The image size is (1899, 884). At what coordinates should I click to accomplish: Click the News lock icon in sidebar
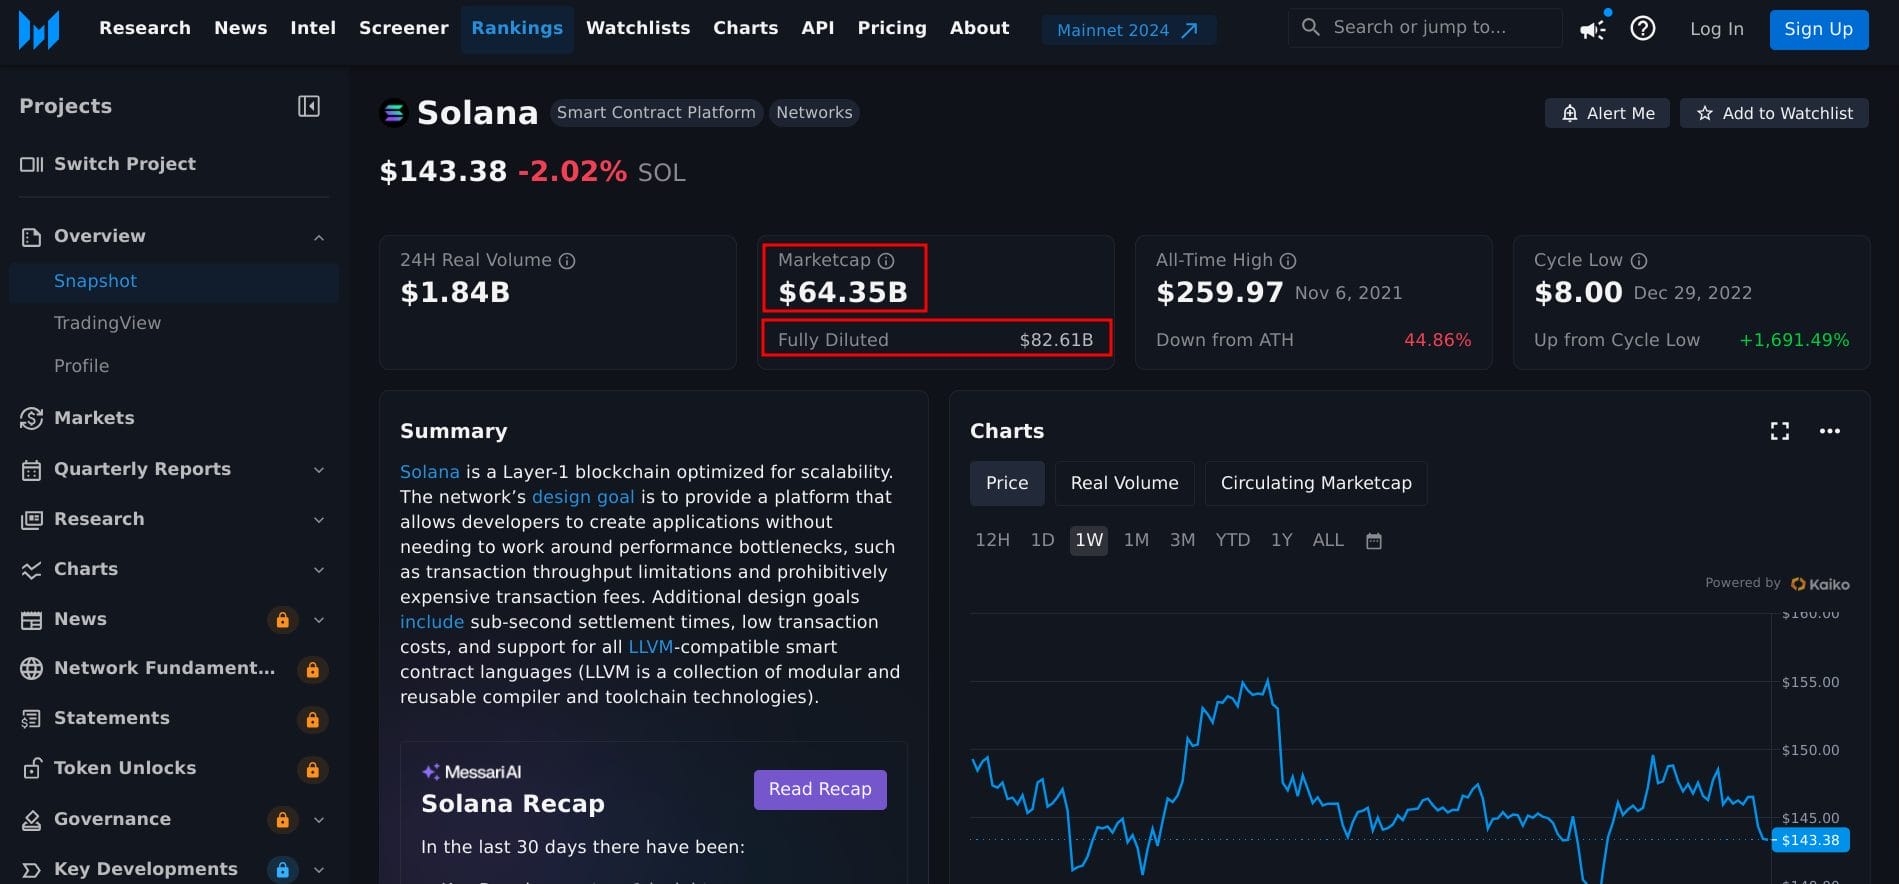282,620
